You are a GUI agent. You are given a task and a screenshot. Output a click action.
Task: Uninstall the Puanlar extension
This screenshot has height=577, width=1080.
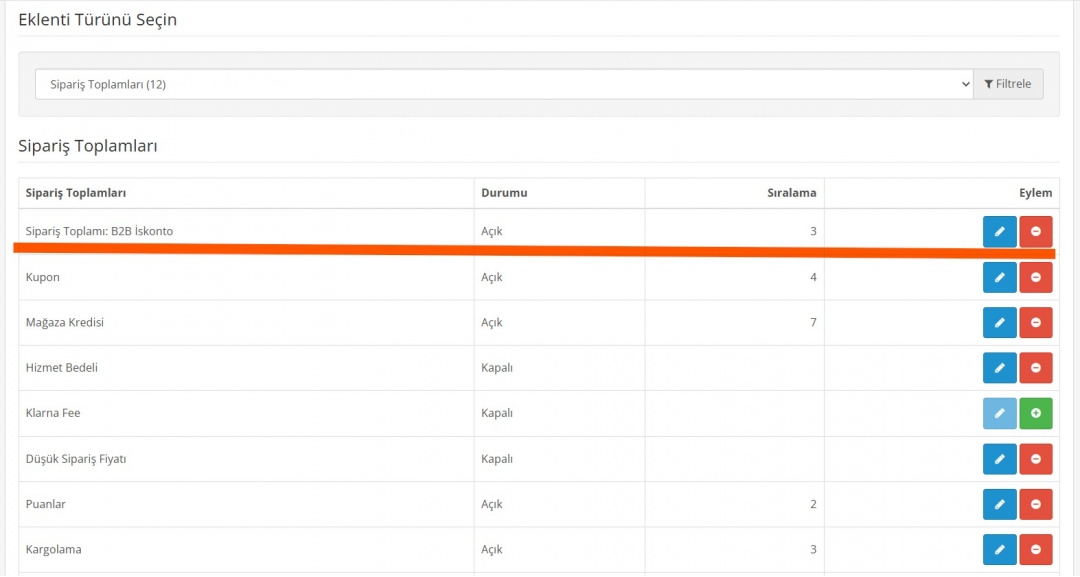coord(1035,504)
